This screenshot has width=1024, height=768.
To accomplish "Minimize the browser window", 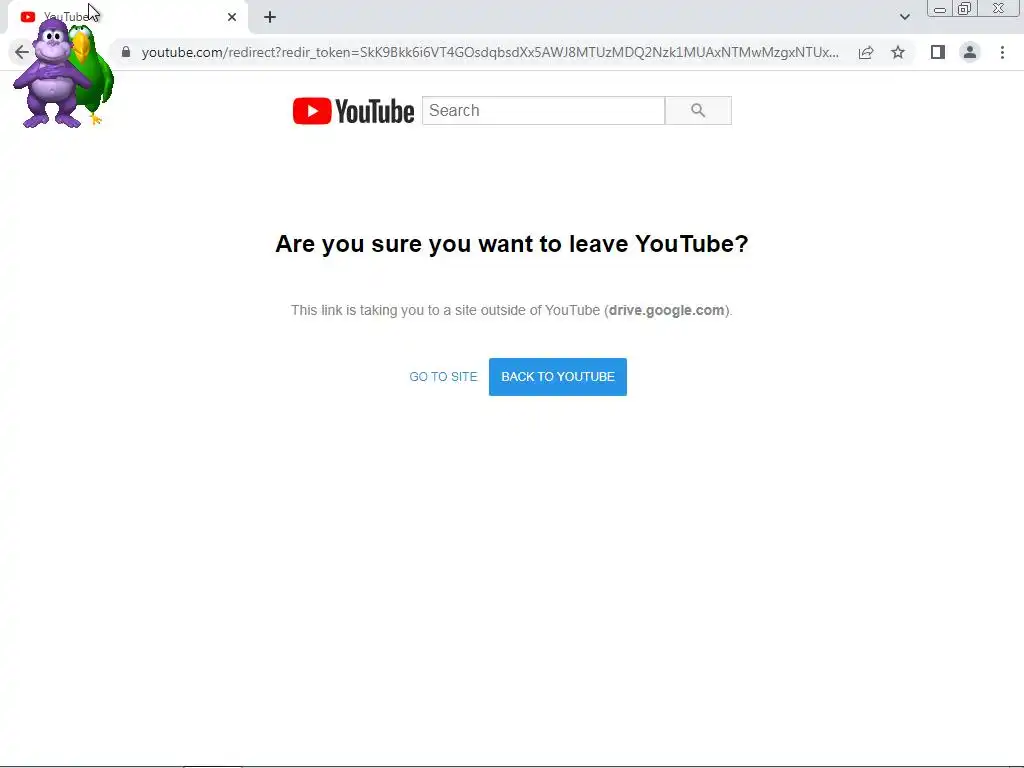I will pyautogui.click(x=940, y=9).
